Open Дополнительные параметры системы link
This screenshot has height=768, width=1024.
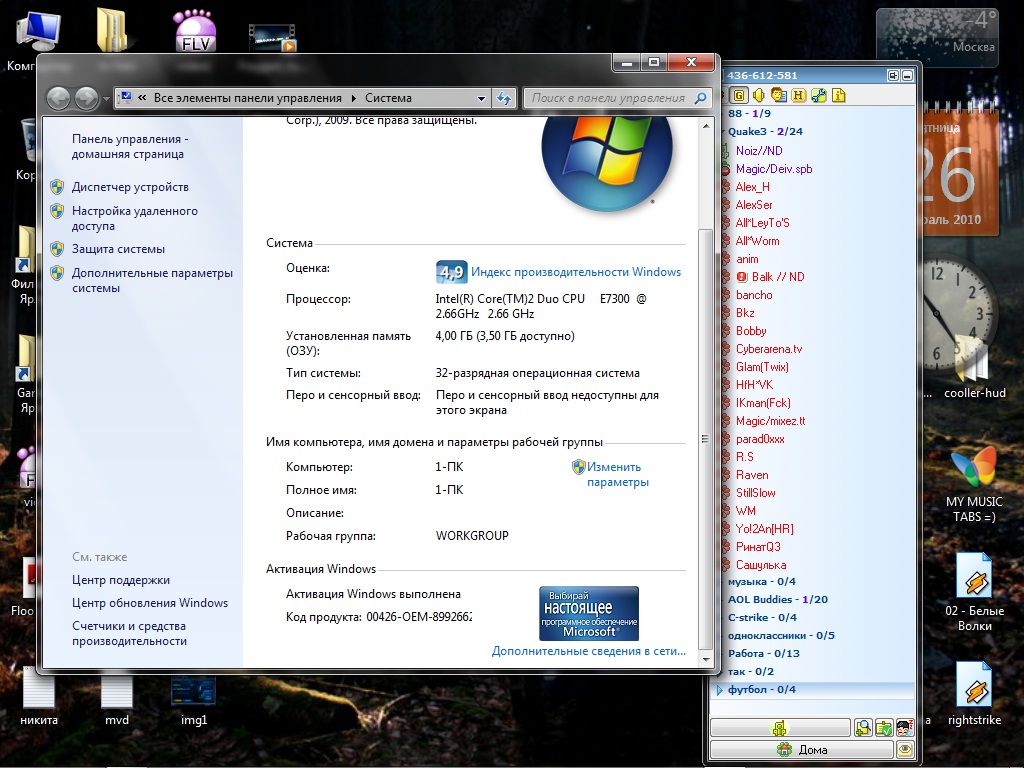(152, 280)
